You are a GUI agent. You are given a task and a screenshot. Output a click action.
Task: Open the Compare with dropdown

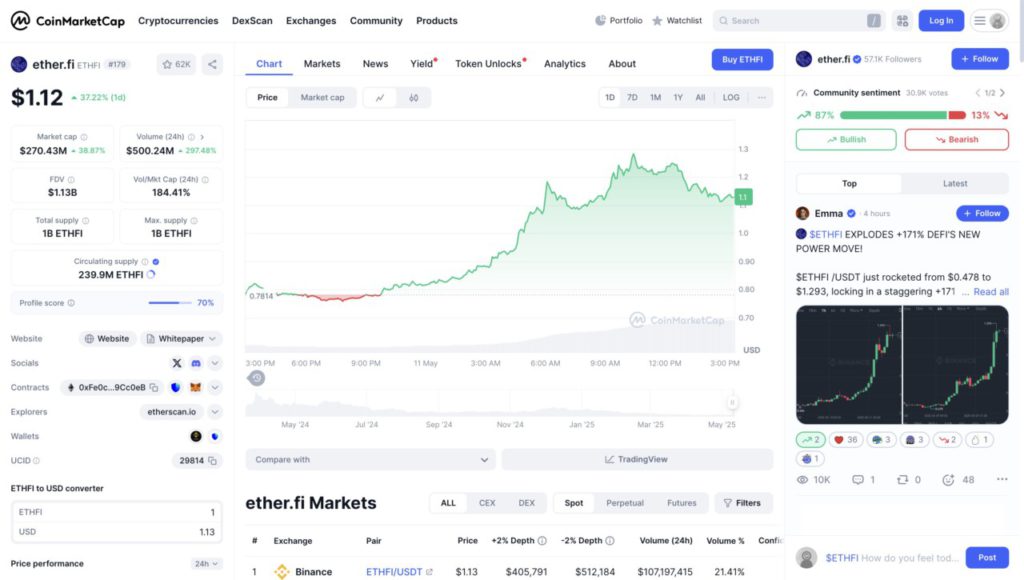pos(370,460)
